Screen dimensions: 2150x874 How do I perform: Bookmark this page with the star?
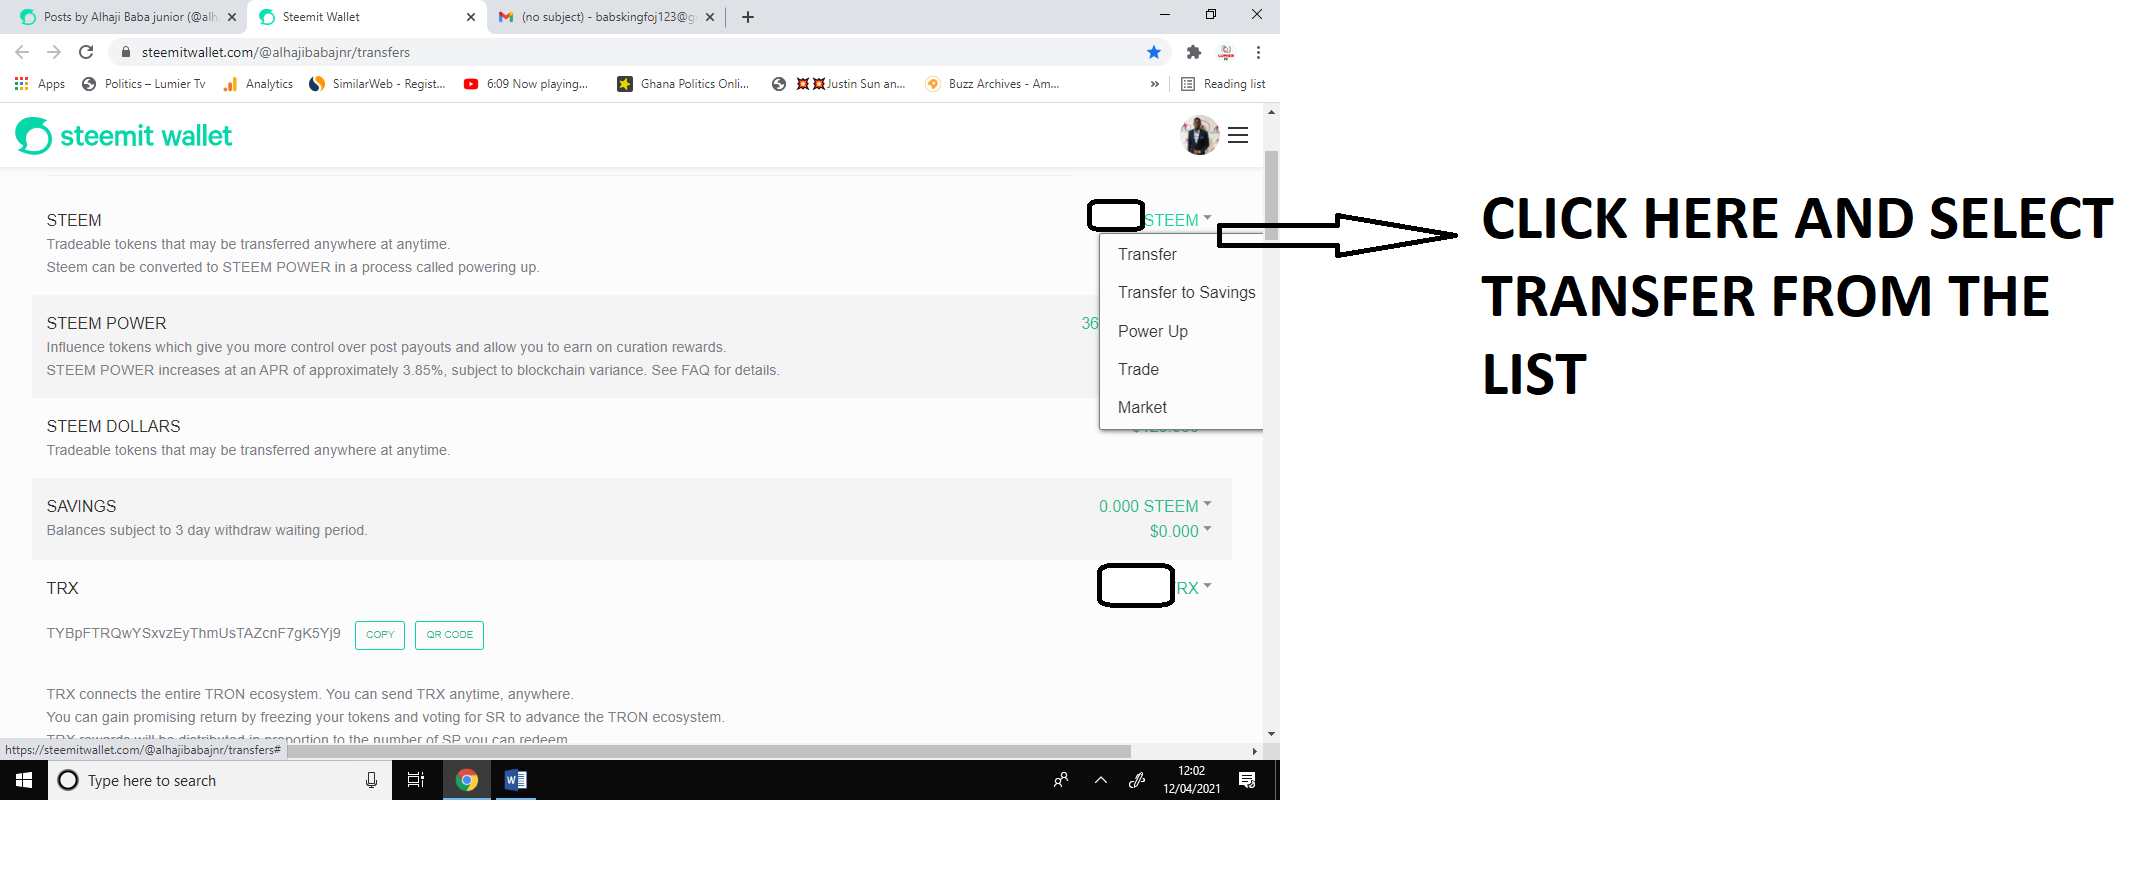(x=1154, y=52)
